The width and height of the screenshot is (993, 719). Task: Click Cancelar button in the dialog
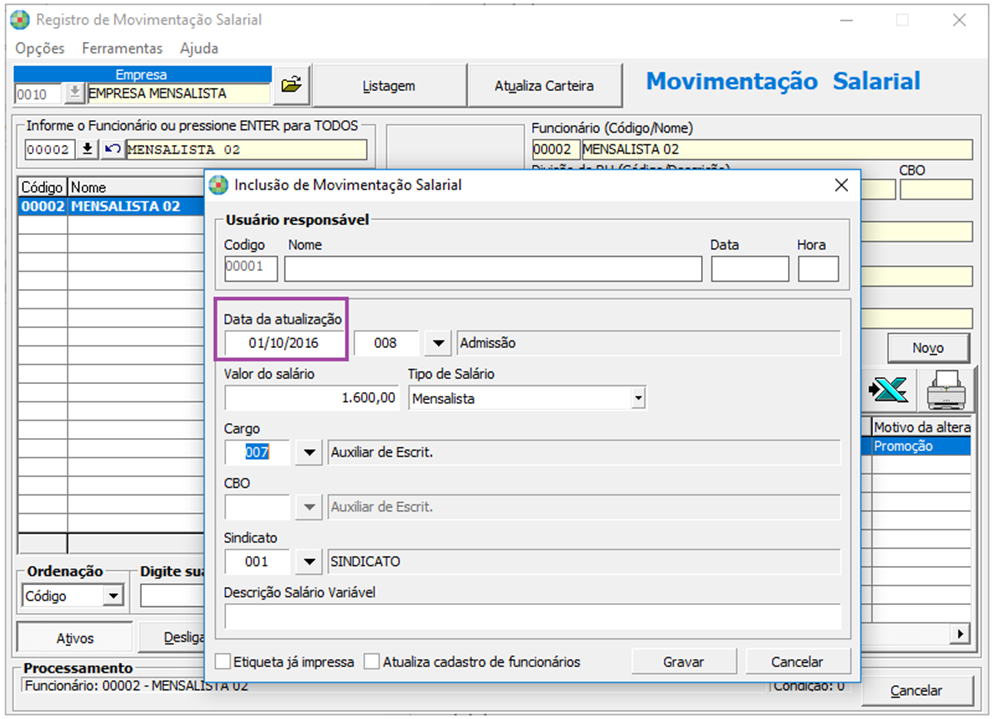[797, 662]
